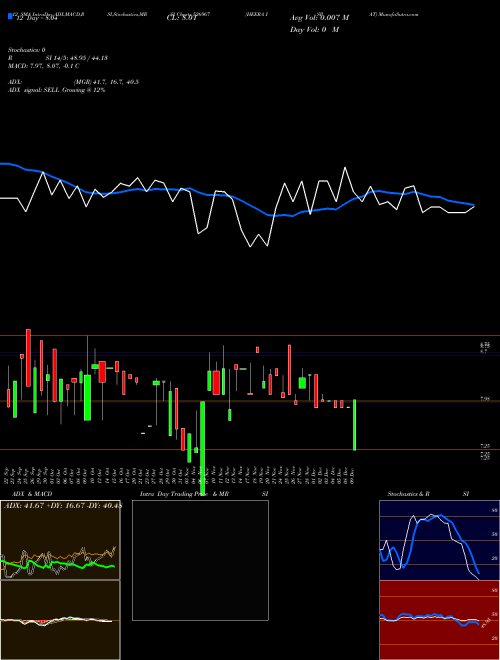Open the MACD histogram chart thumbnail
This screenshot has width=500, height=660.
tap(60, 620)
